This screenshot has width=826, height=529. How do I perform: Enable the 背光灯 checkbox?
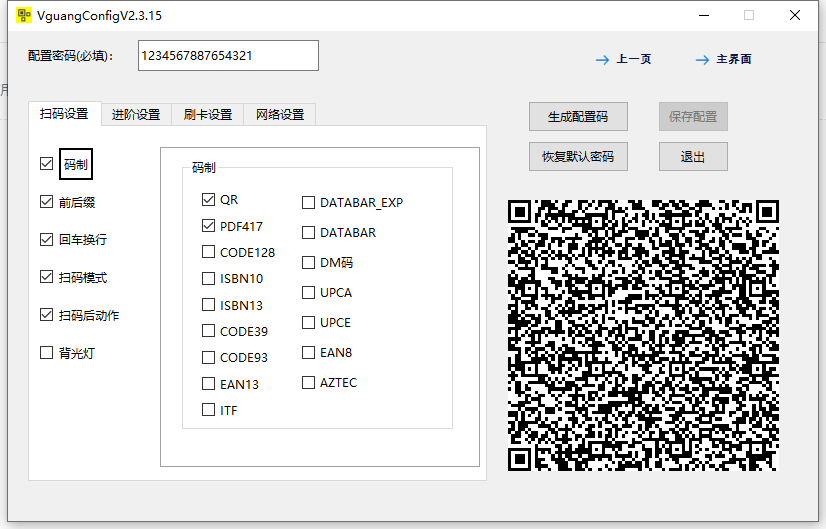pyautogui.click(x=46, y=352)
